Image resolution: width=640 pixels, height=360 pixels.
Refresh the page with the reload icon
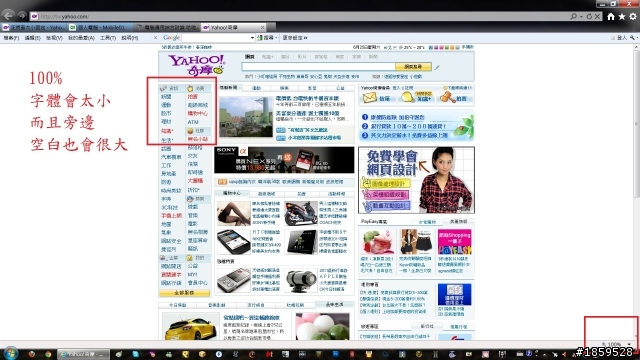589,16
